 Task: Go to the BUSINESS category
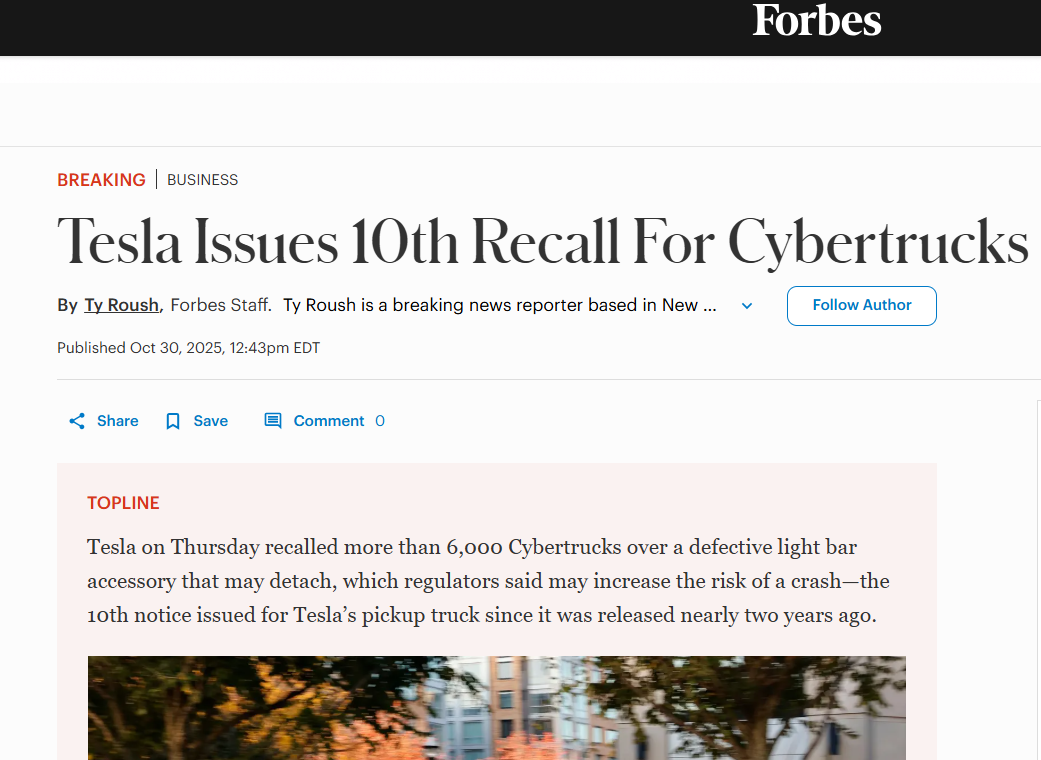pyautogui.click(x=202, y=180)
